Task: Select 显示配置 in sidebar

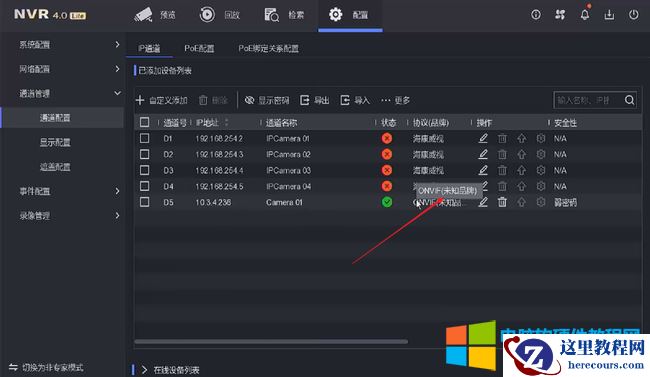Action: coord(55,142)
